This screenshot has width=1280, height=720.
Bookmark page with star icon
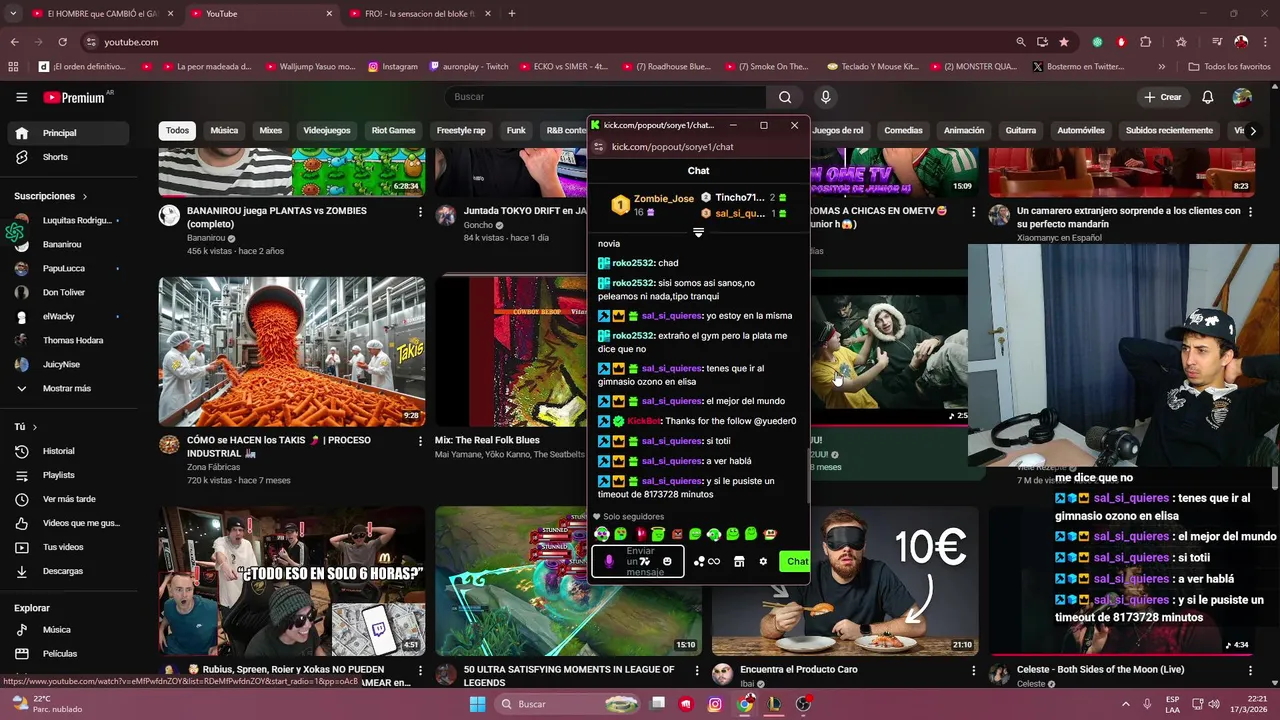point(1064,42)
